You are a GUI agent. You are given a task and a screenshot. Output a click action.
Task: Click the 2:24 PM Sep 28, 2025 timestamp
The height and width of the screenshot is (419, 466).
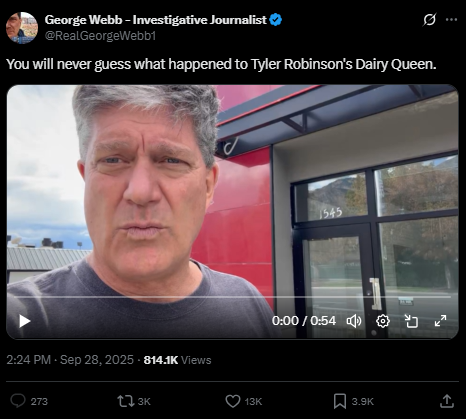(70, 360)
